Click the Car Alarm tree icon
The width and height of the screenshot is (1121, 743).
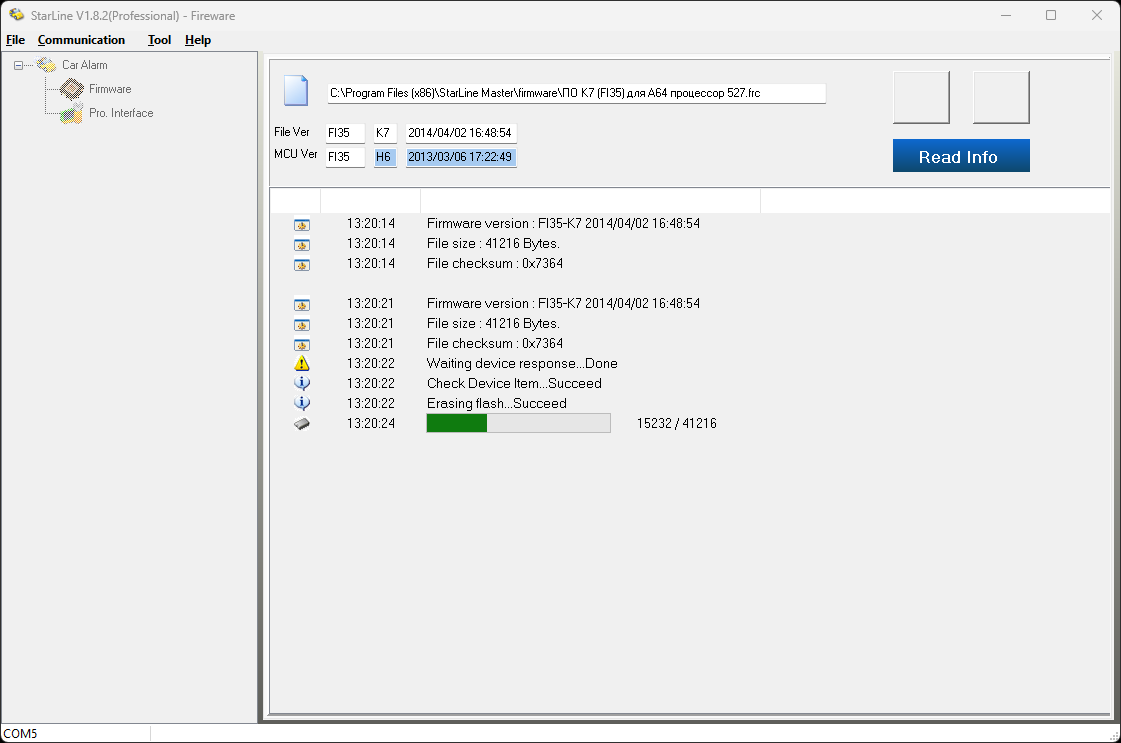(x=46, y=65)
